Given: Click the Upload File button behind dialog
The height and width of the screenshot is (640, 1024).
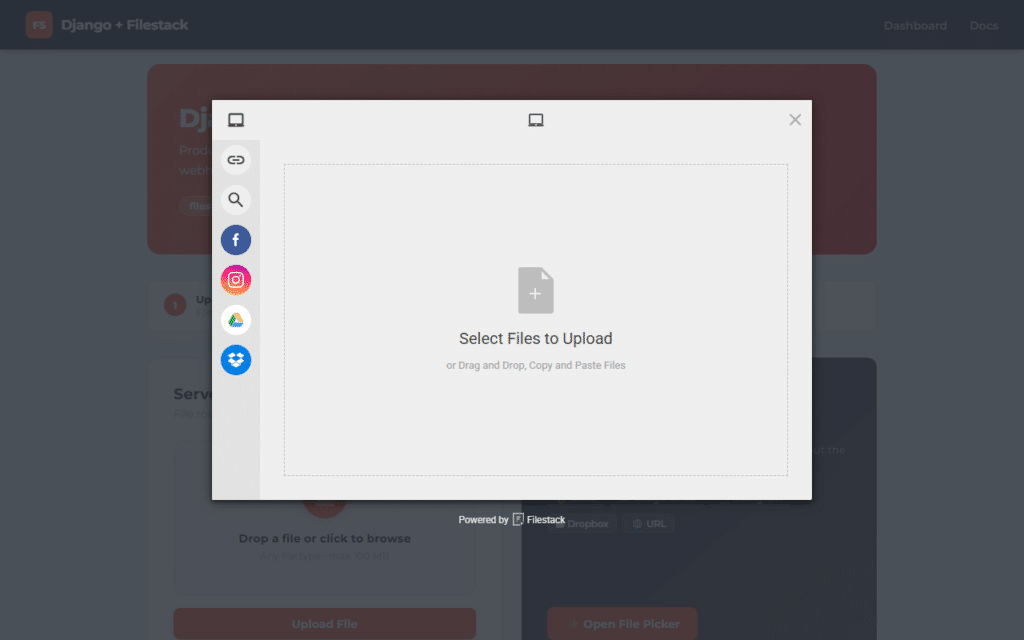Looking at the screenshot, I should [x=325, y=624].
